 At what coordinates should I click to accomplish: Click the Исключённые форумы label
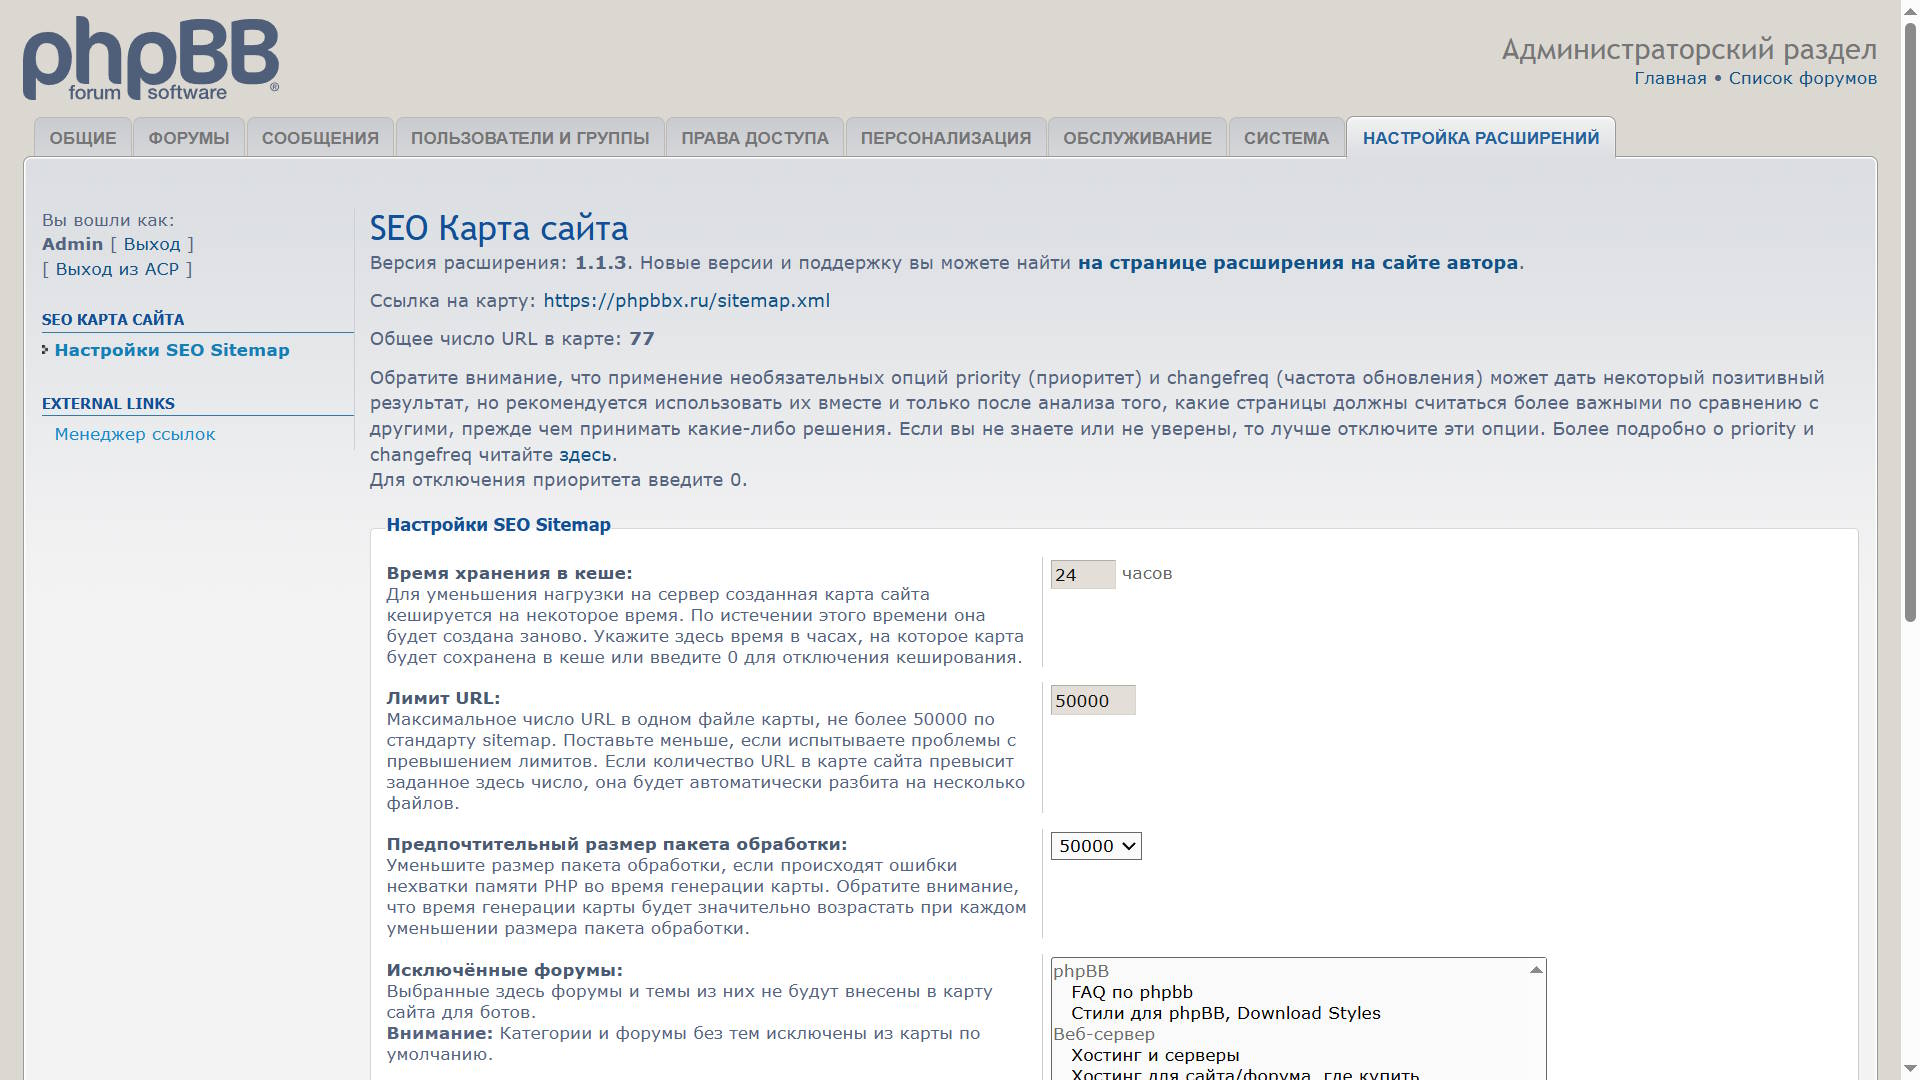[505, 970]
